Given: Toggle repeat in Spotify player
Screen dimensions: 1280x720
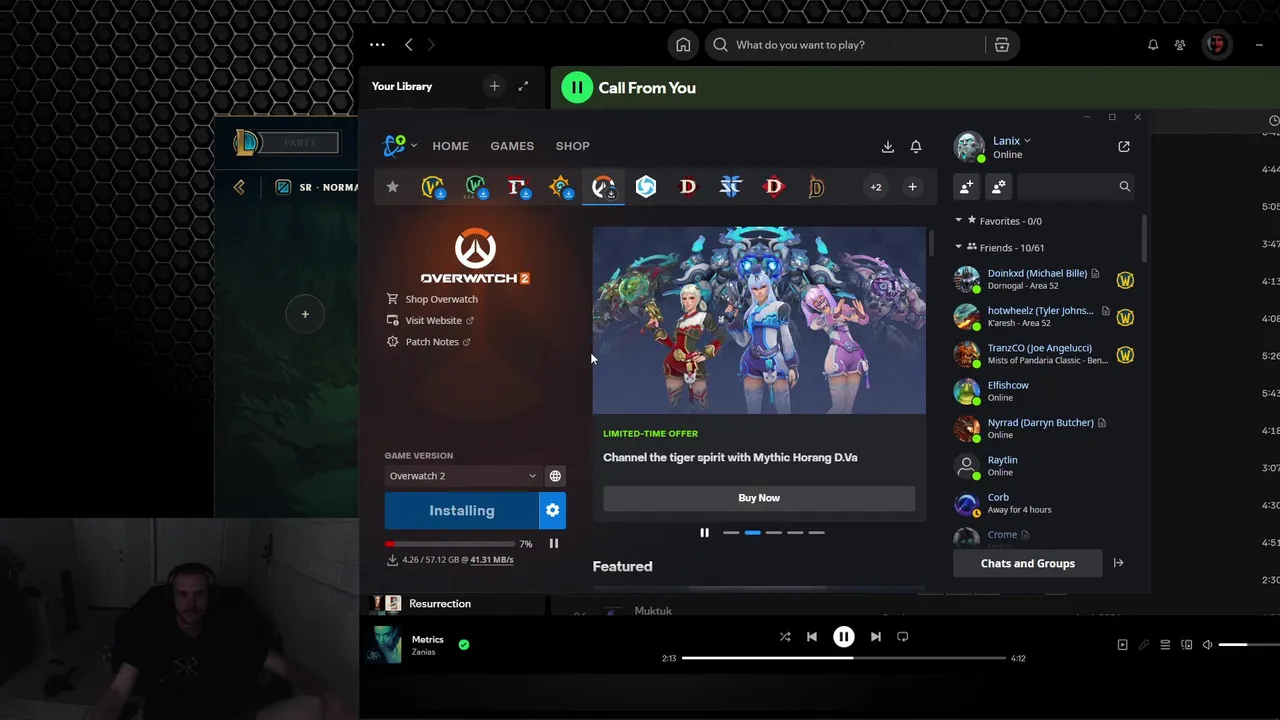Looking at the screenshot, I should [903, 637].
